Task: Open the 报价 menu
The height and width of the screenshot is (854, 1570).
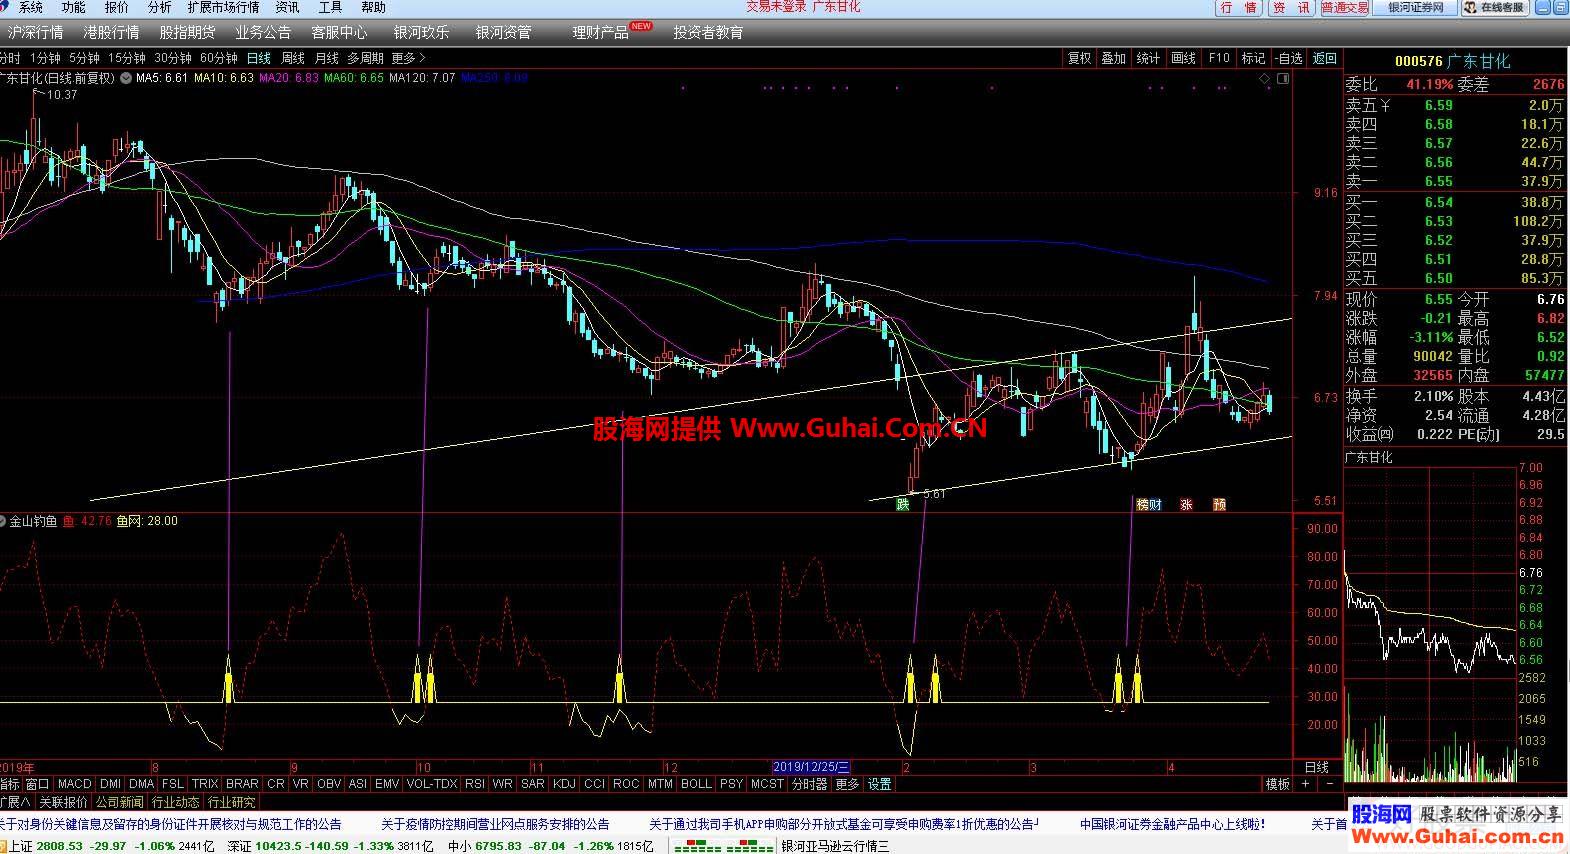Action: tap(117, 7)
